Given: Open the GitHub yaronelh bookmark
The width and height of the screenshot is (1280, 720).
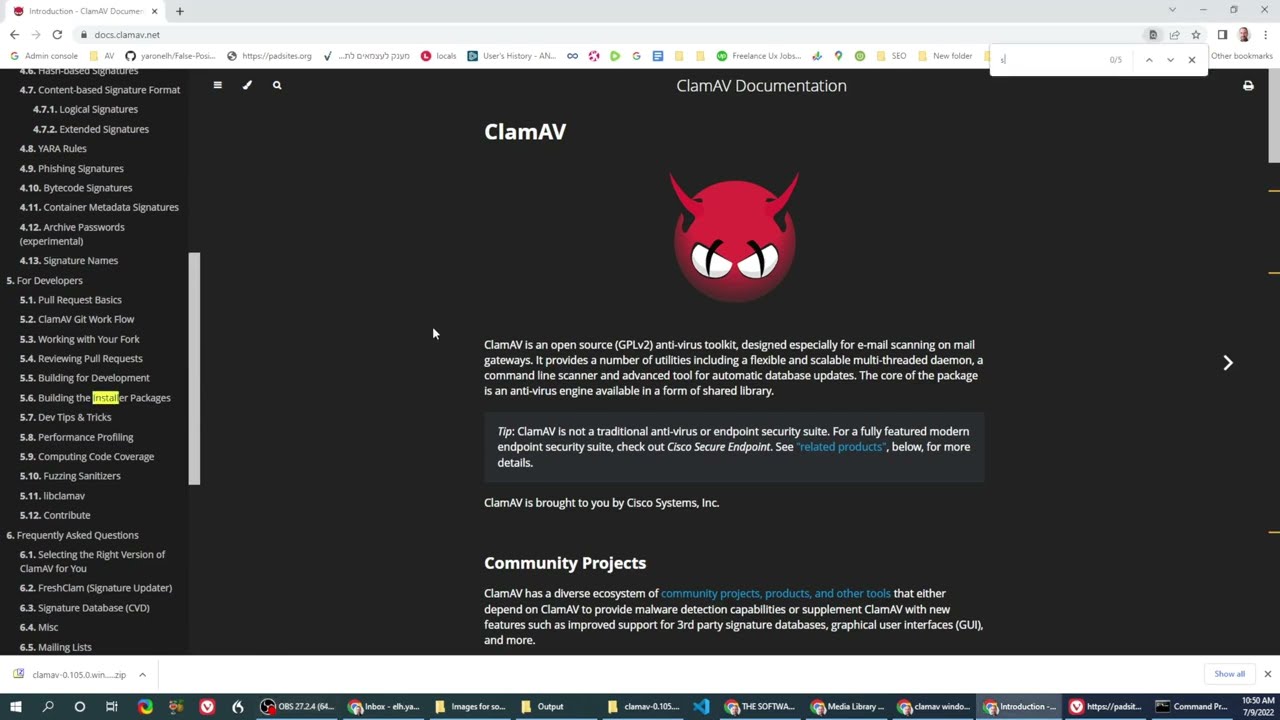Looking at the screenshot, I should coord(170,56).
